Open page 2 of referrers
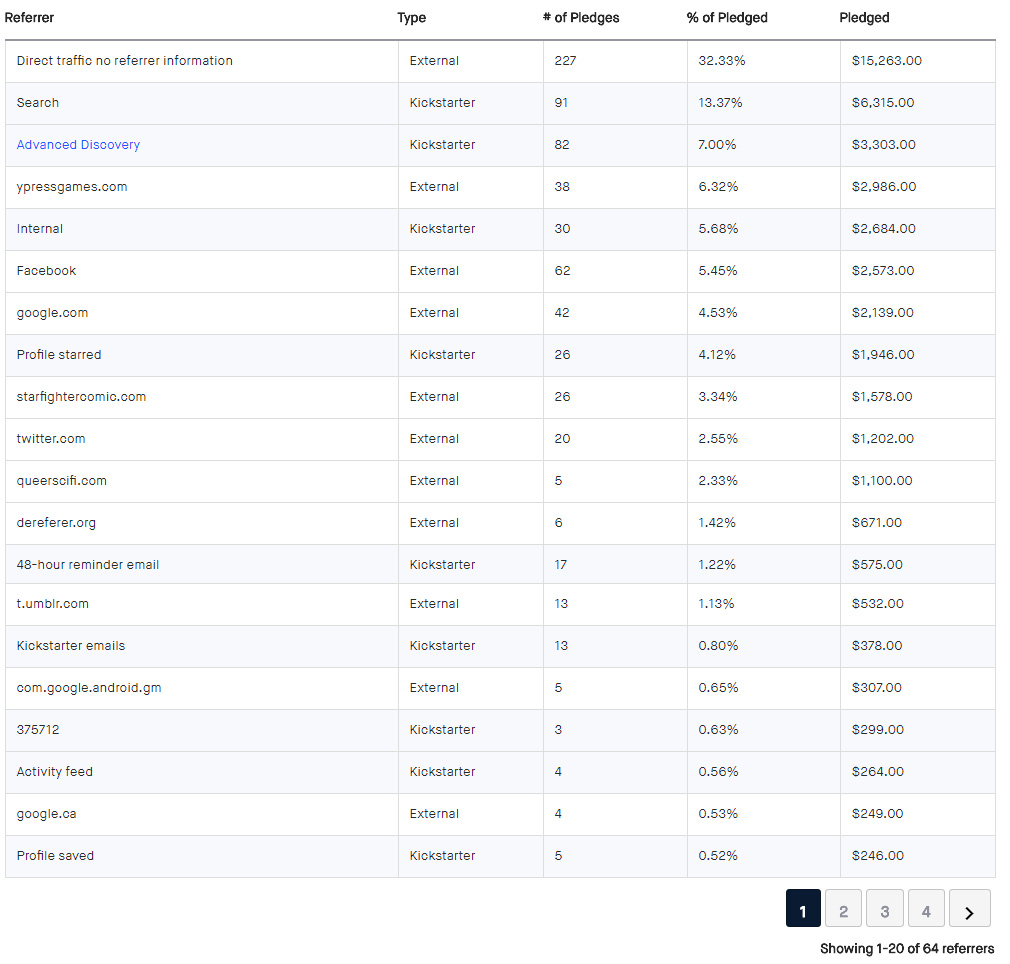1010x964 pixels. click(x=843, y=908)
